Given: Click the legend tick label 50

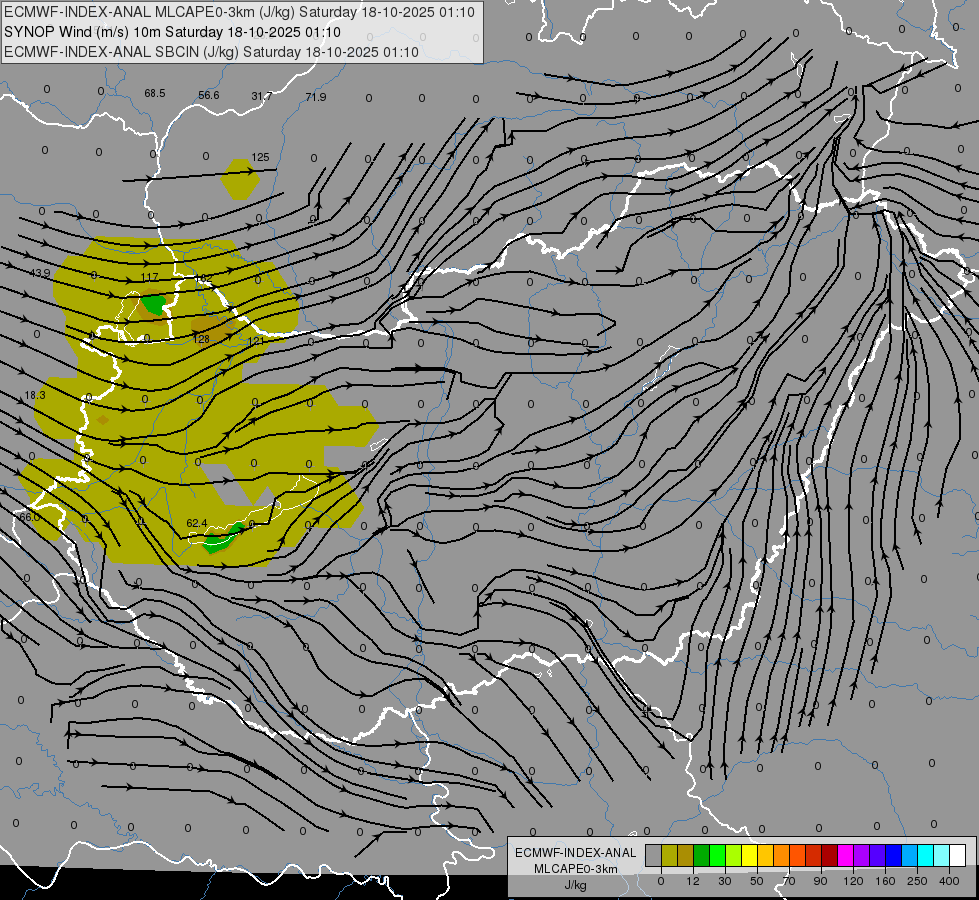Looking at the screenshot, I should pos(756,881).
